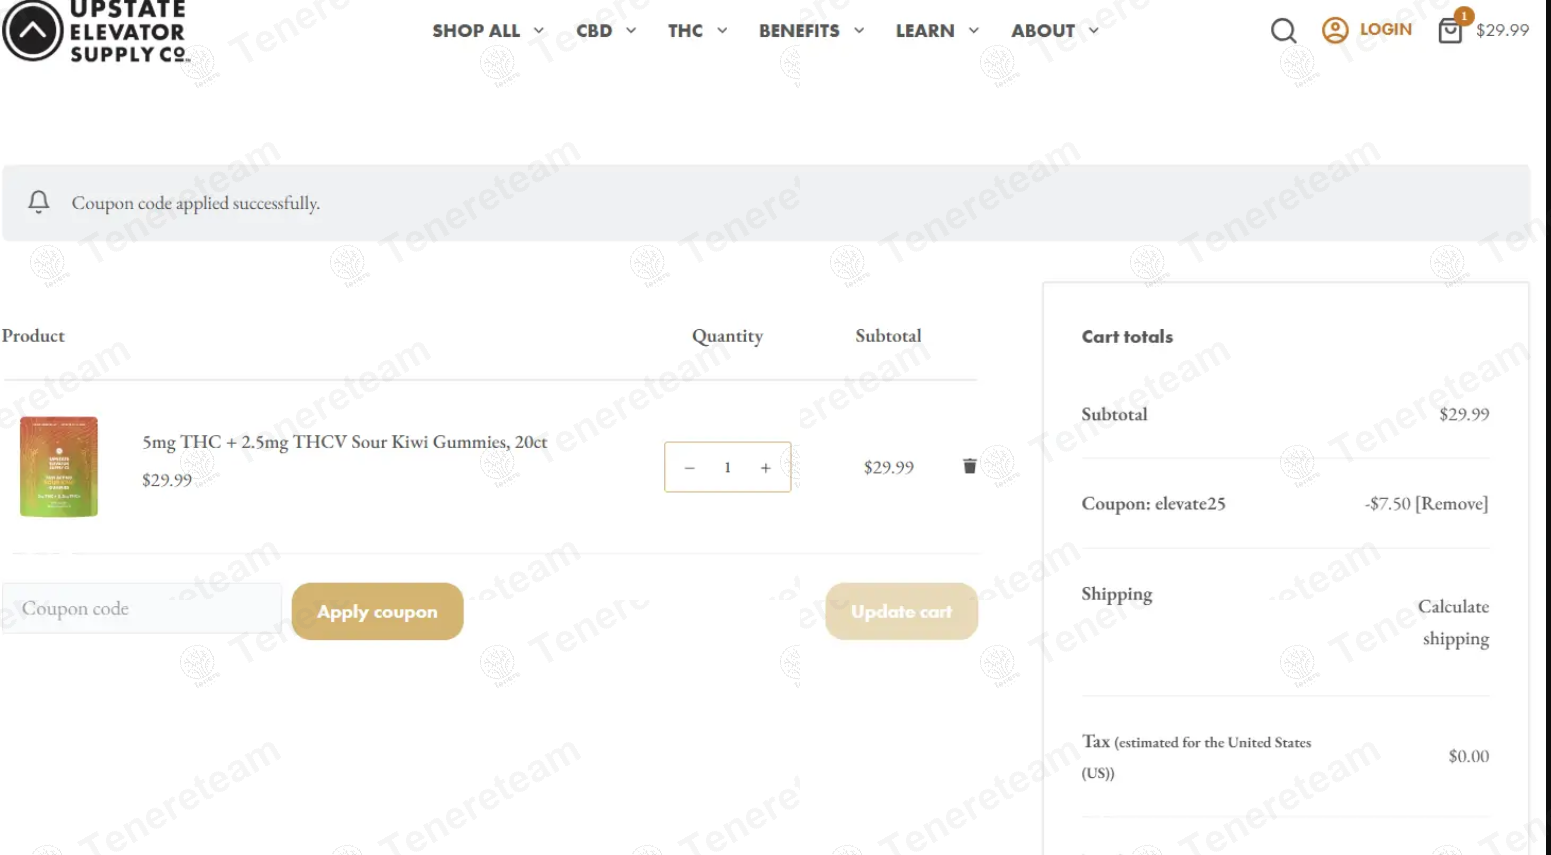The height and width of the screenshot is (855, 1551).
Task: Click the Upstate Elevator Supply logo
Action: 96,32
